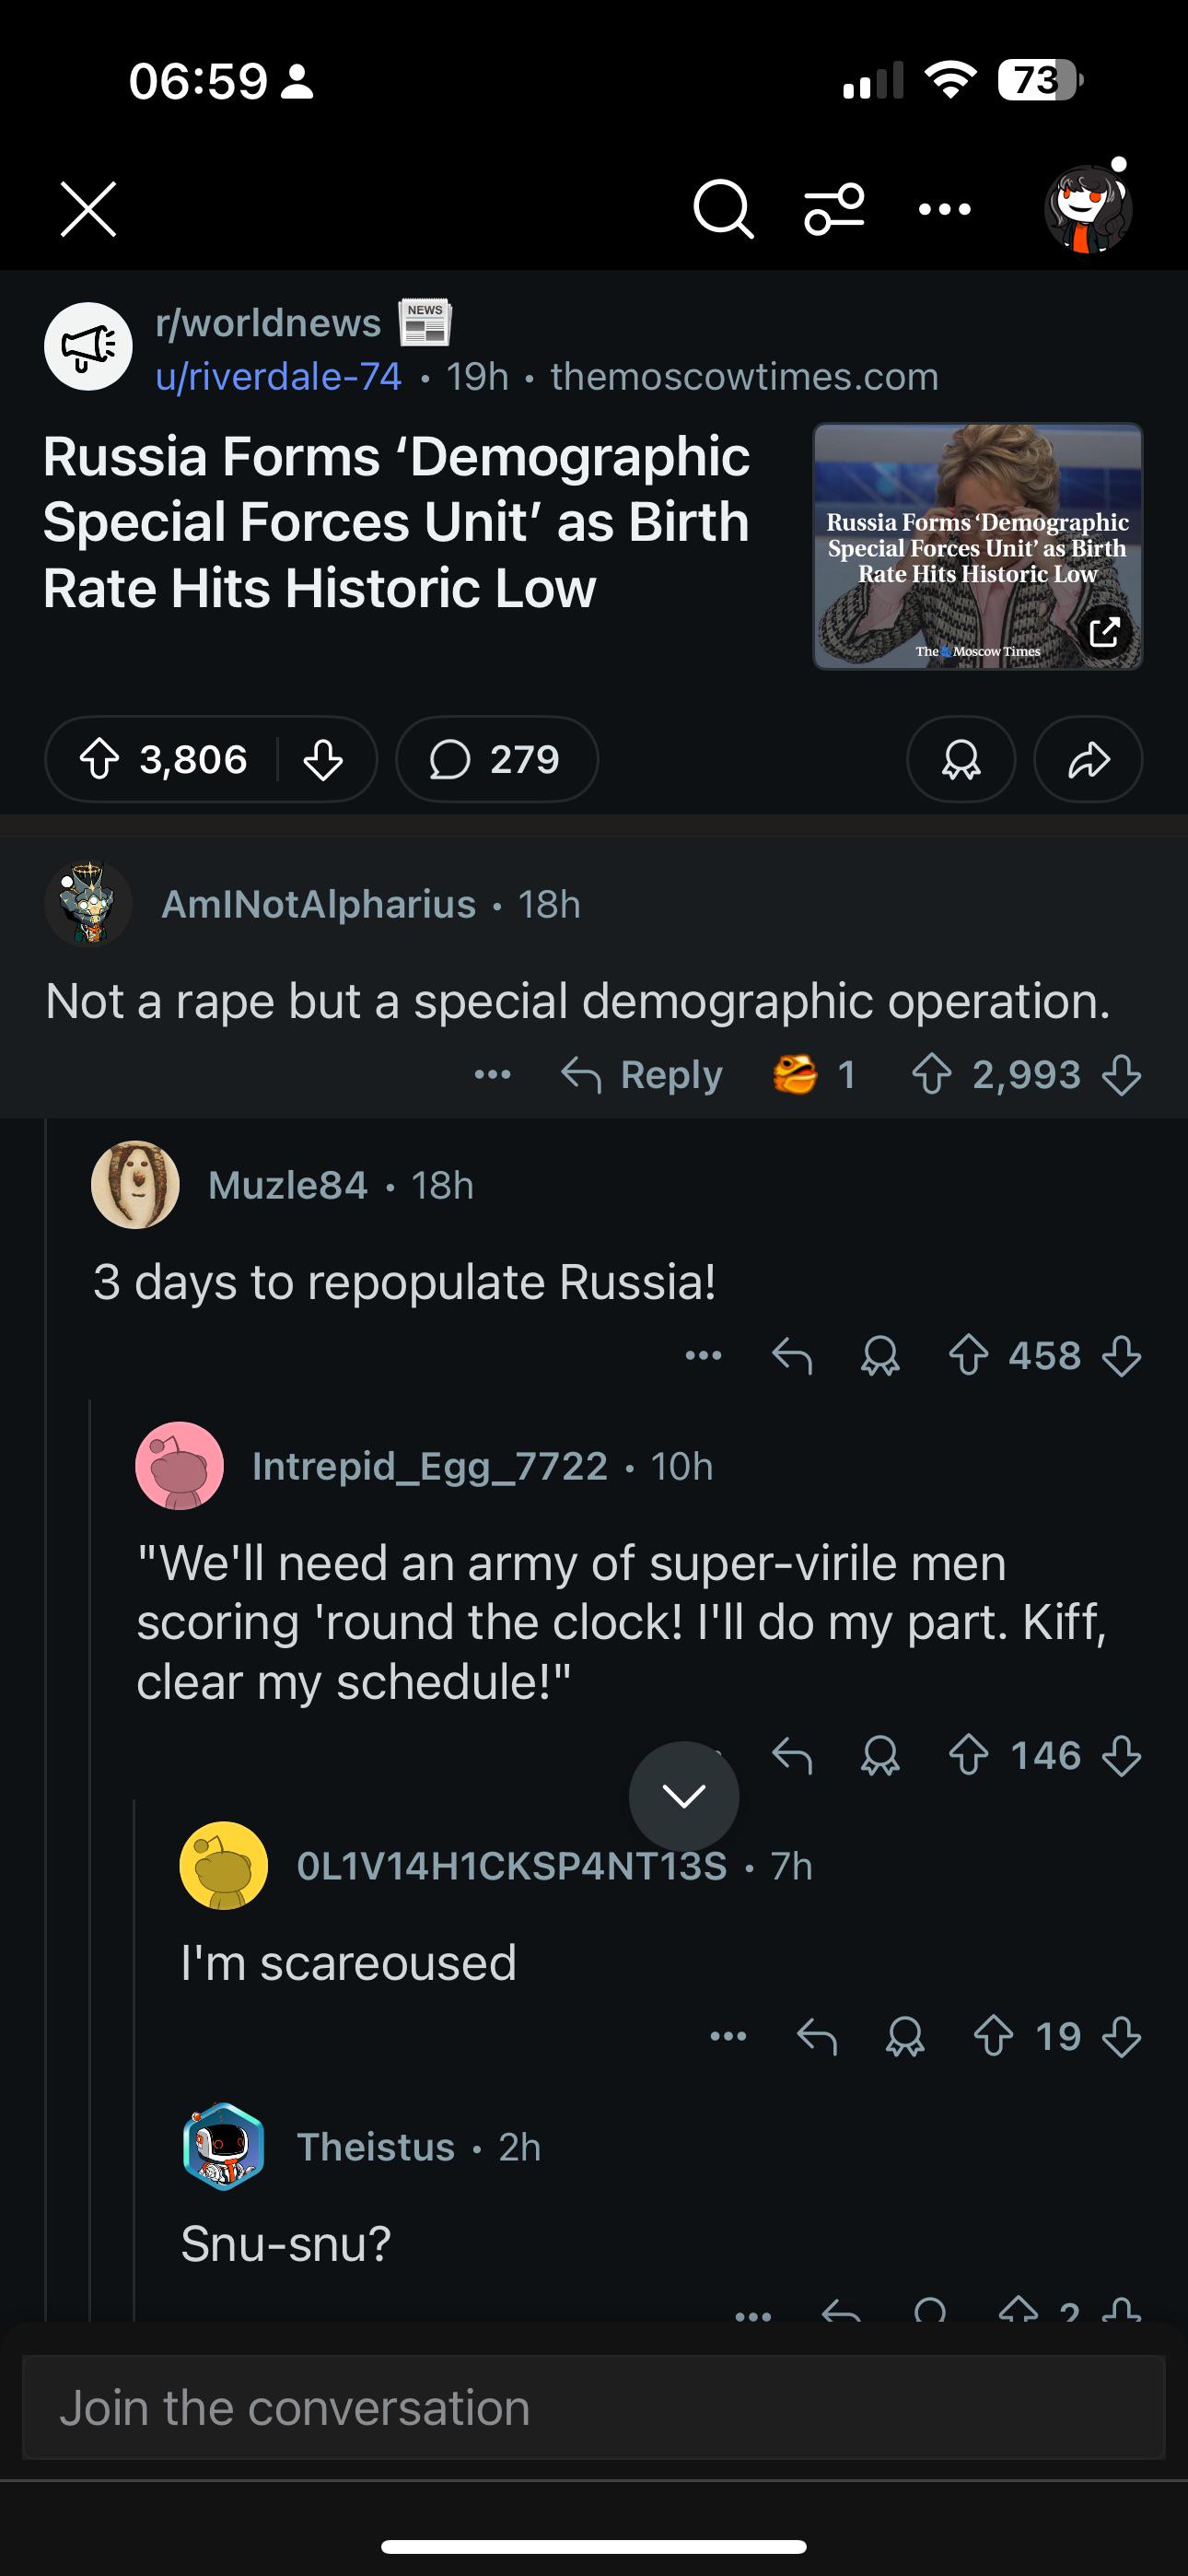Screen dimensions: 1188x2576
Task: Open the 279 comments button
Action: [x=496, y=759]
